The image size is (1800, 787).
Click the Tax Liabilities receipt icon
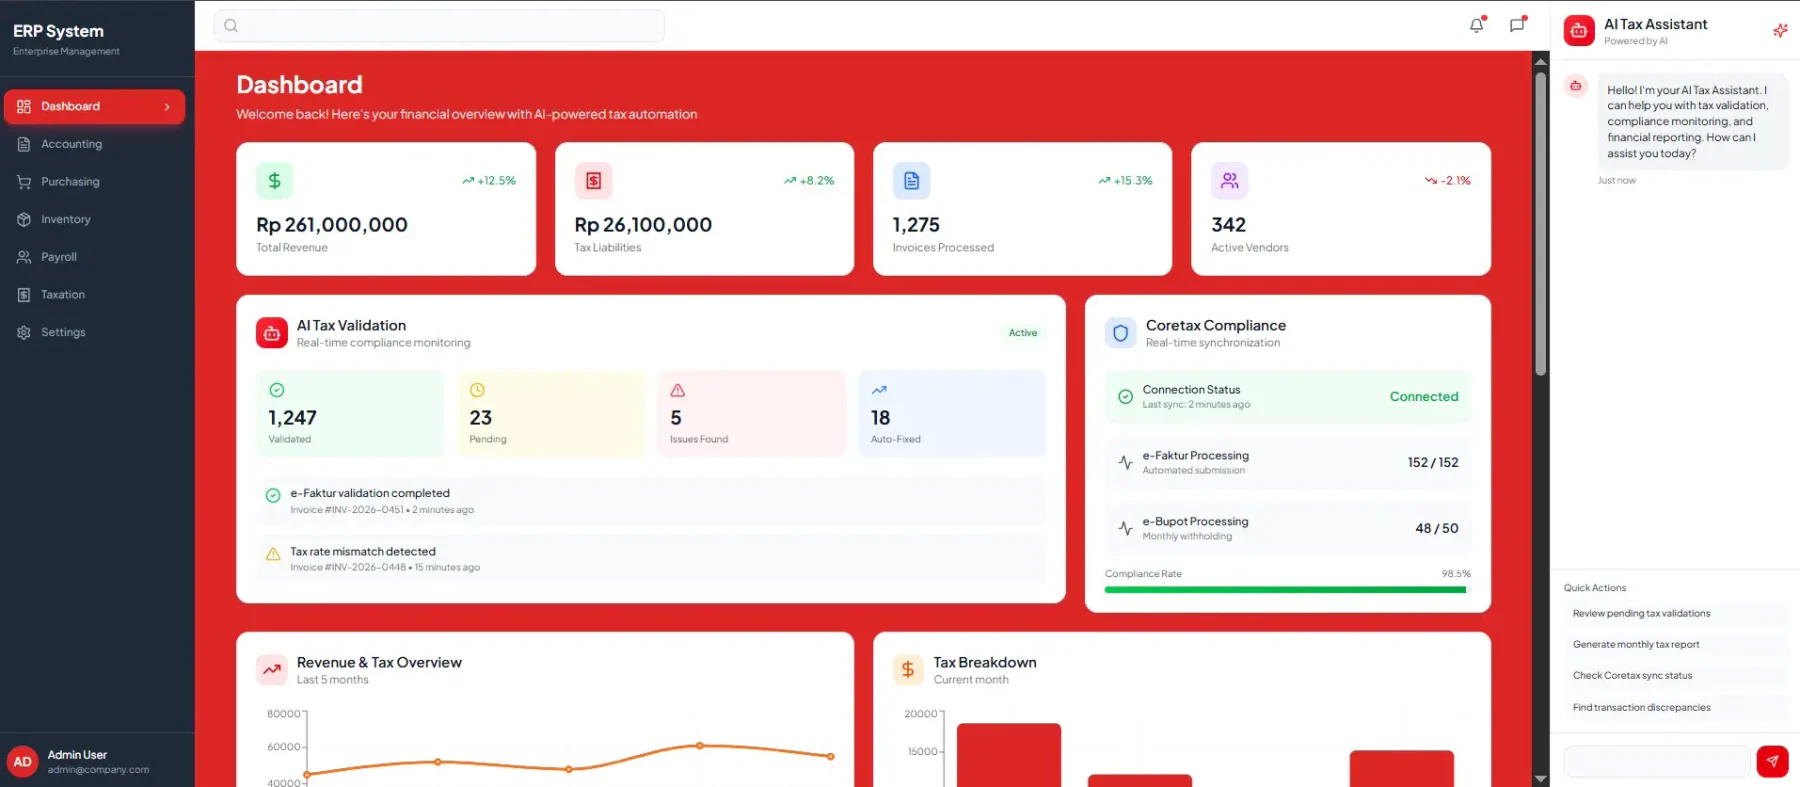point(593,181)
